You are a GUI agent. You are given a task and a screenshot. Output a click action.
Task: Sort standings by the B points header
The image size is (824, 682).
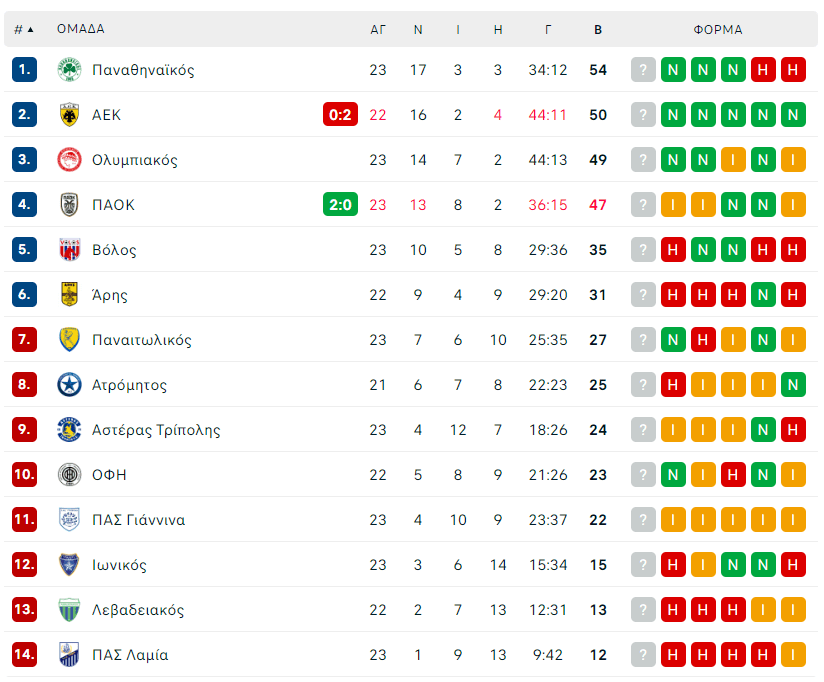click(598, 29)
